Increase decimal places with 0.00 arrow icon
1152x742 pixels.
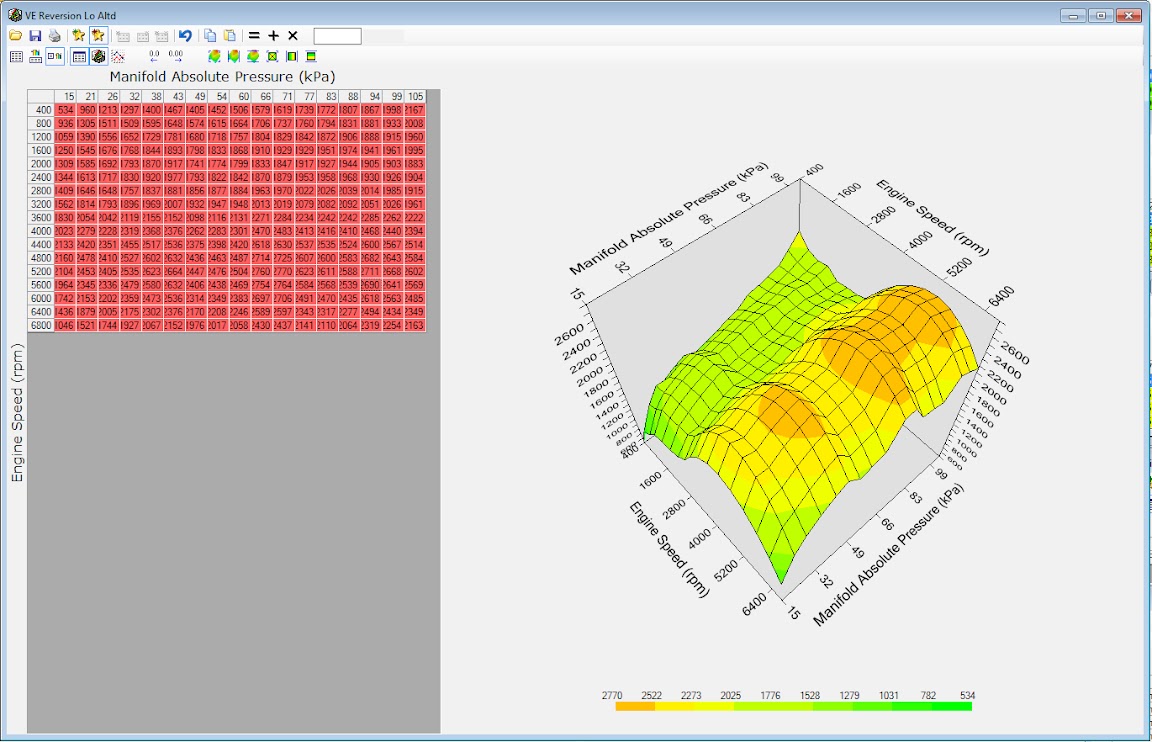pyautogui.click(x=176, y=57)
